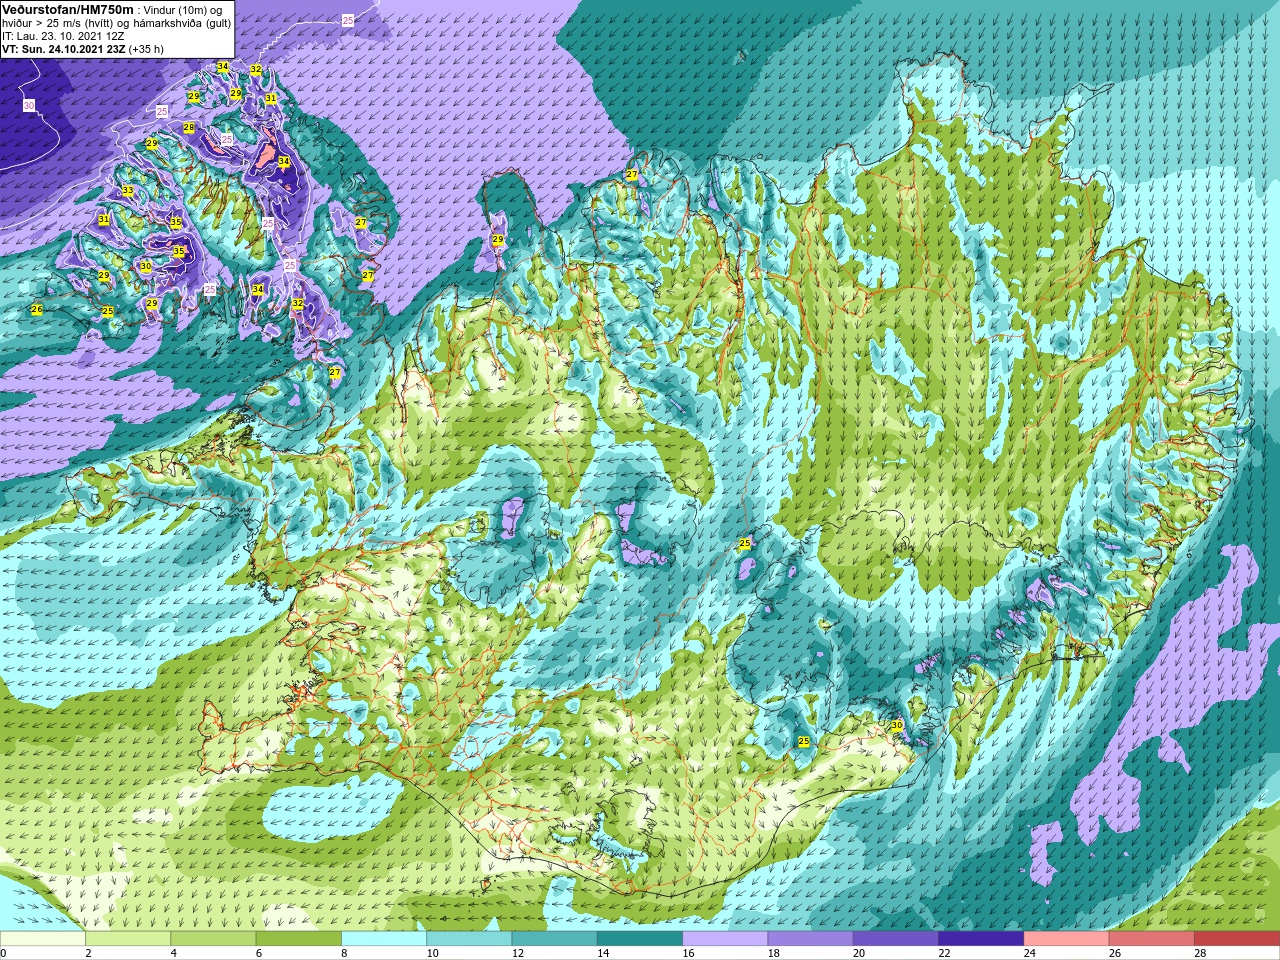Click the '10' tick label on the scale
The height and width of the screenshot is (960, 1280).
(432, 953)
